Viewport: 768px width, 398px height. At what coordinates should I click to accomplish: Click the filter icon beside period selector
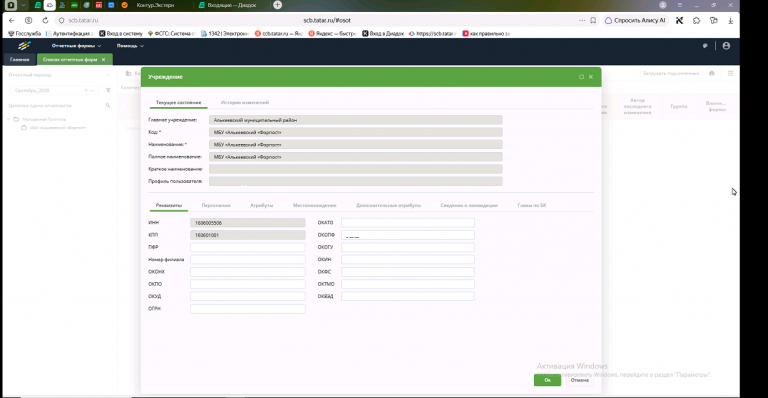tap(108, 91)
